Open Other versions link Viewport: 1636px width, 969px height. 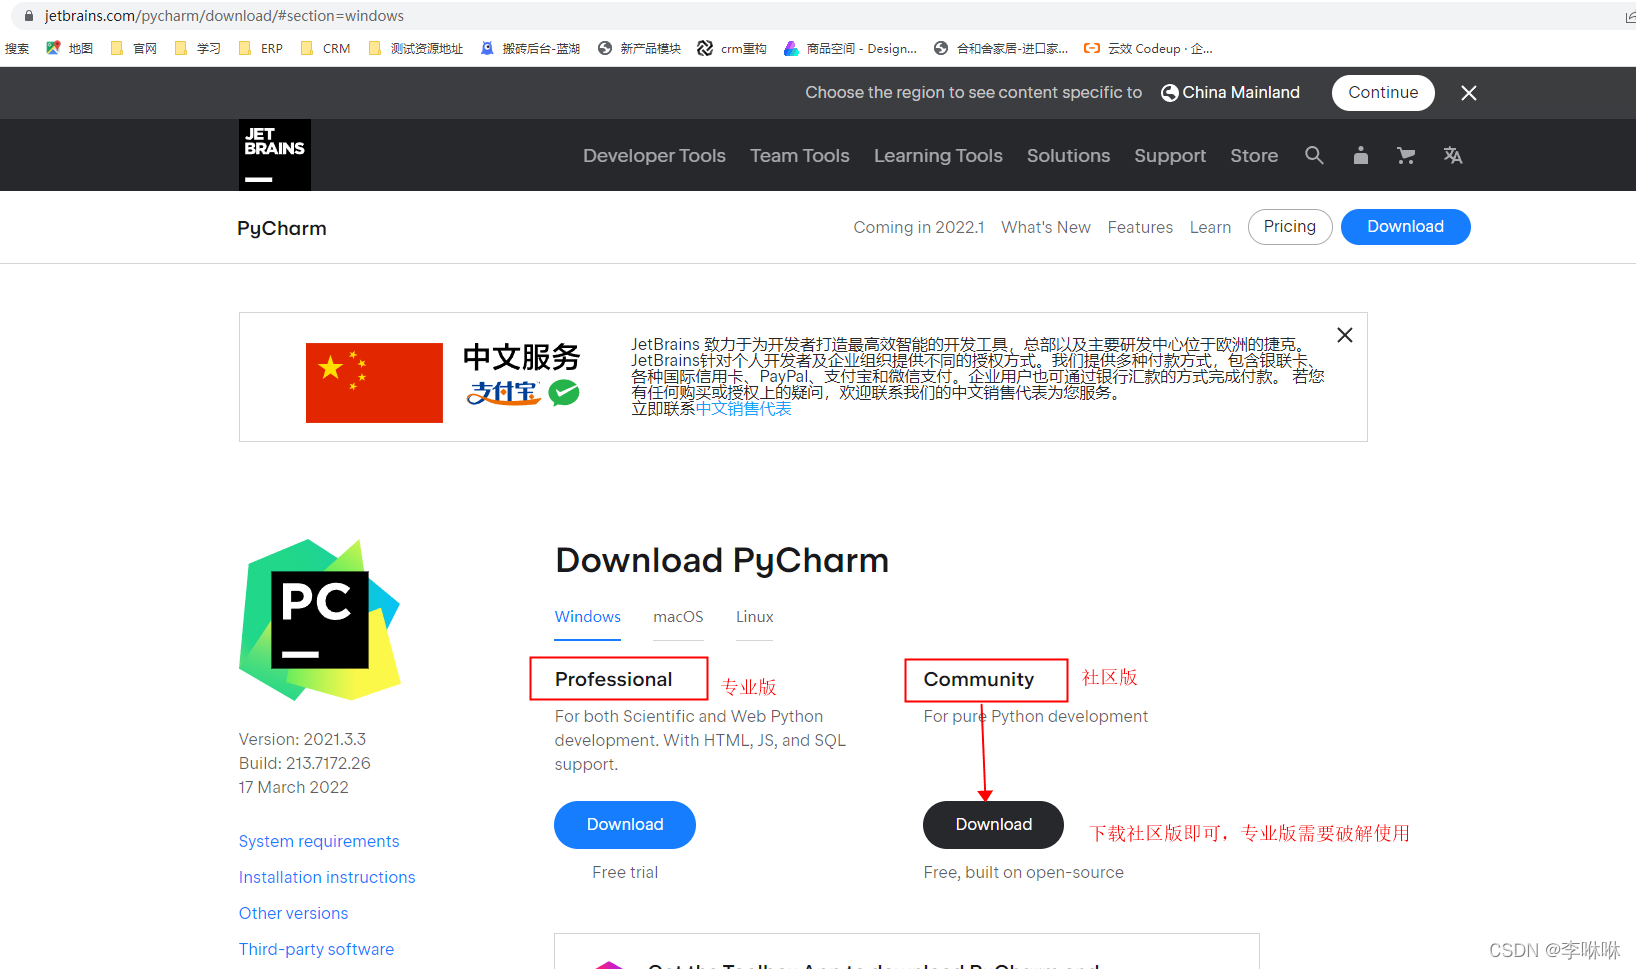pos(293,914)
